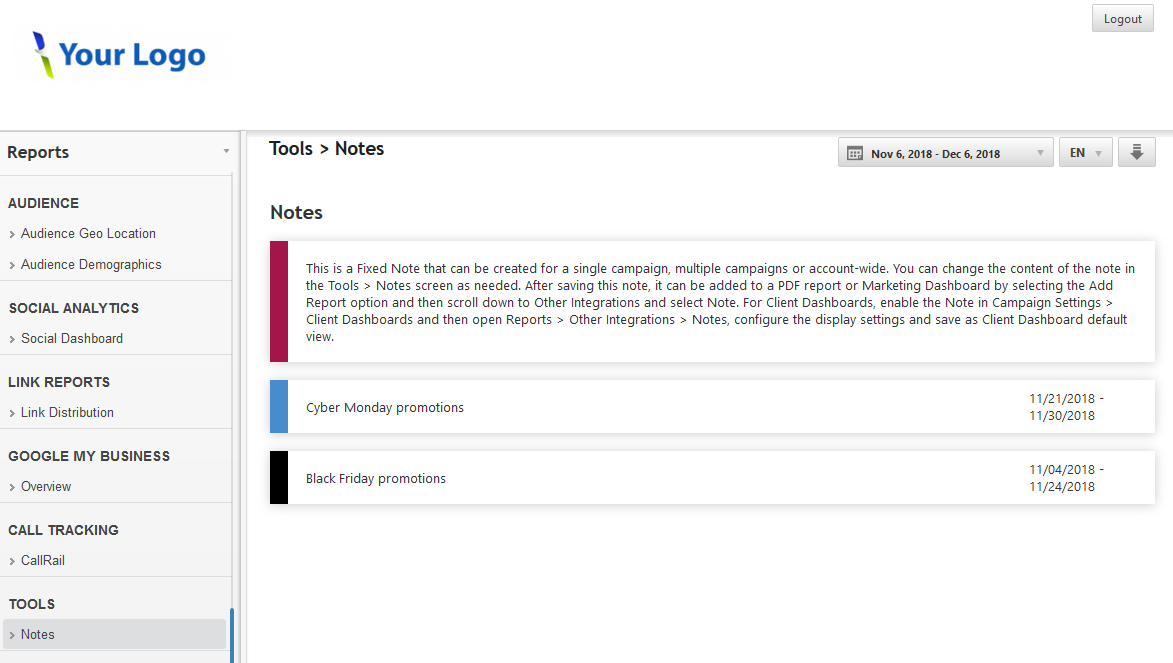Open the Cyber Monday promotions note

[385, 408]
